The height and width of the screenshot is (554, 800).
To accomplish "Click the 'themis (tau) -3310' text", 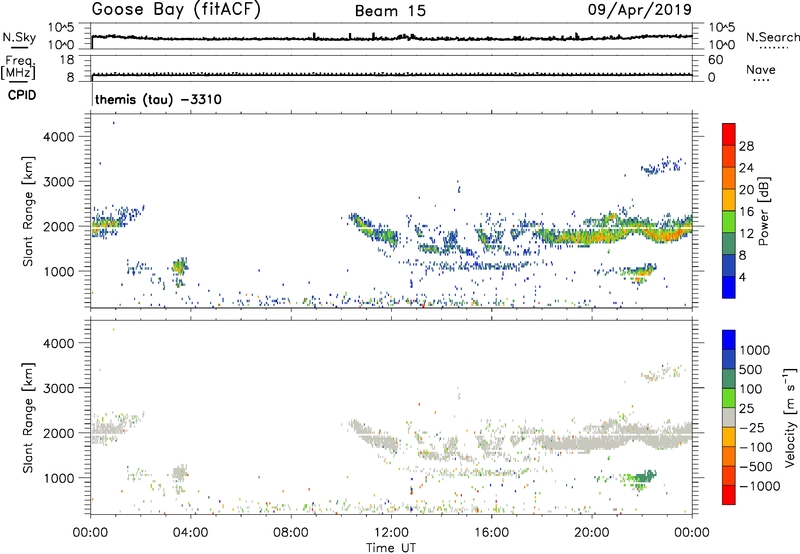I will (x=158, y=99).
